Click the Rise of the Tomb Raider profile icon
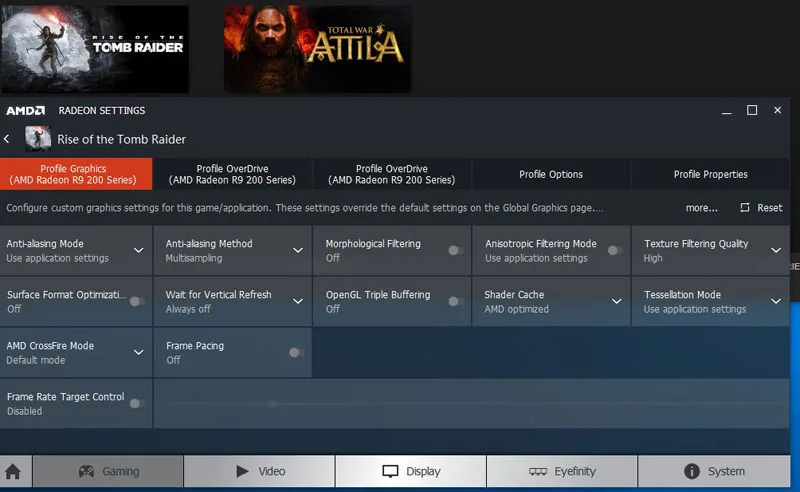800x492 pixels. [39, 139]
